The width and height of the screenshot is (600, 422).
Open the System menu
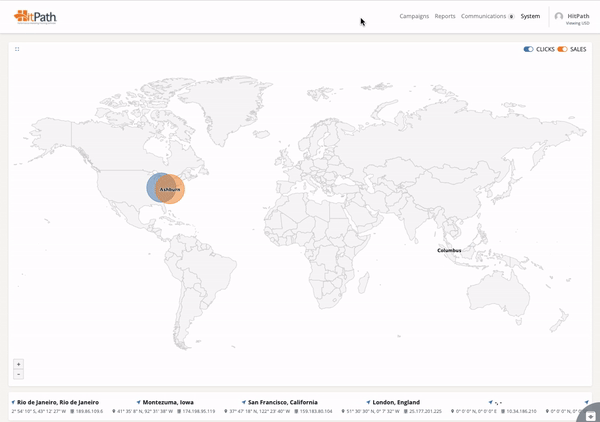tap(530, 16)
